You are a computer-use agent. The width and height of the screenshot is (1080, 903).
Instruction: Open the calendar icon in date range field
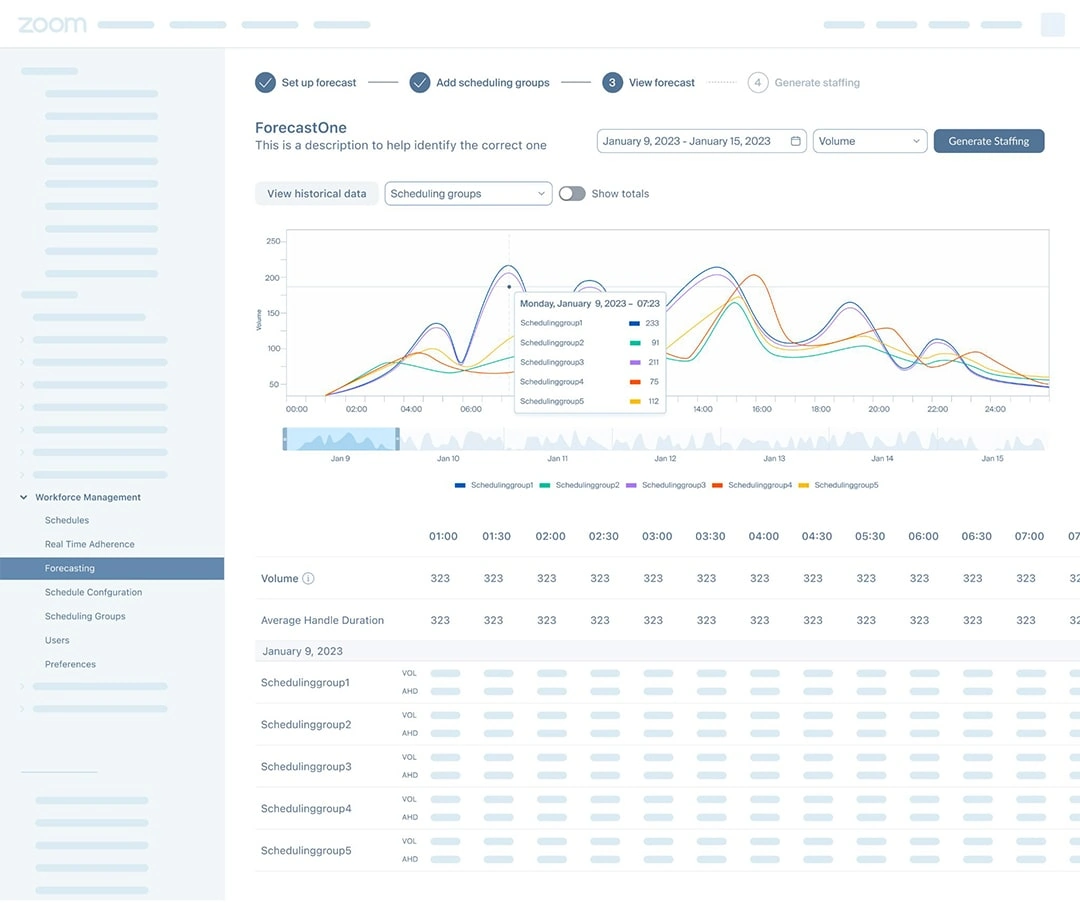coord(796,141)
